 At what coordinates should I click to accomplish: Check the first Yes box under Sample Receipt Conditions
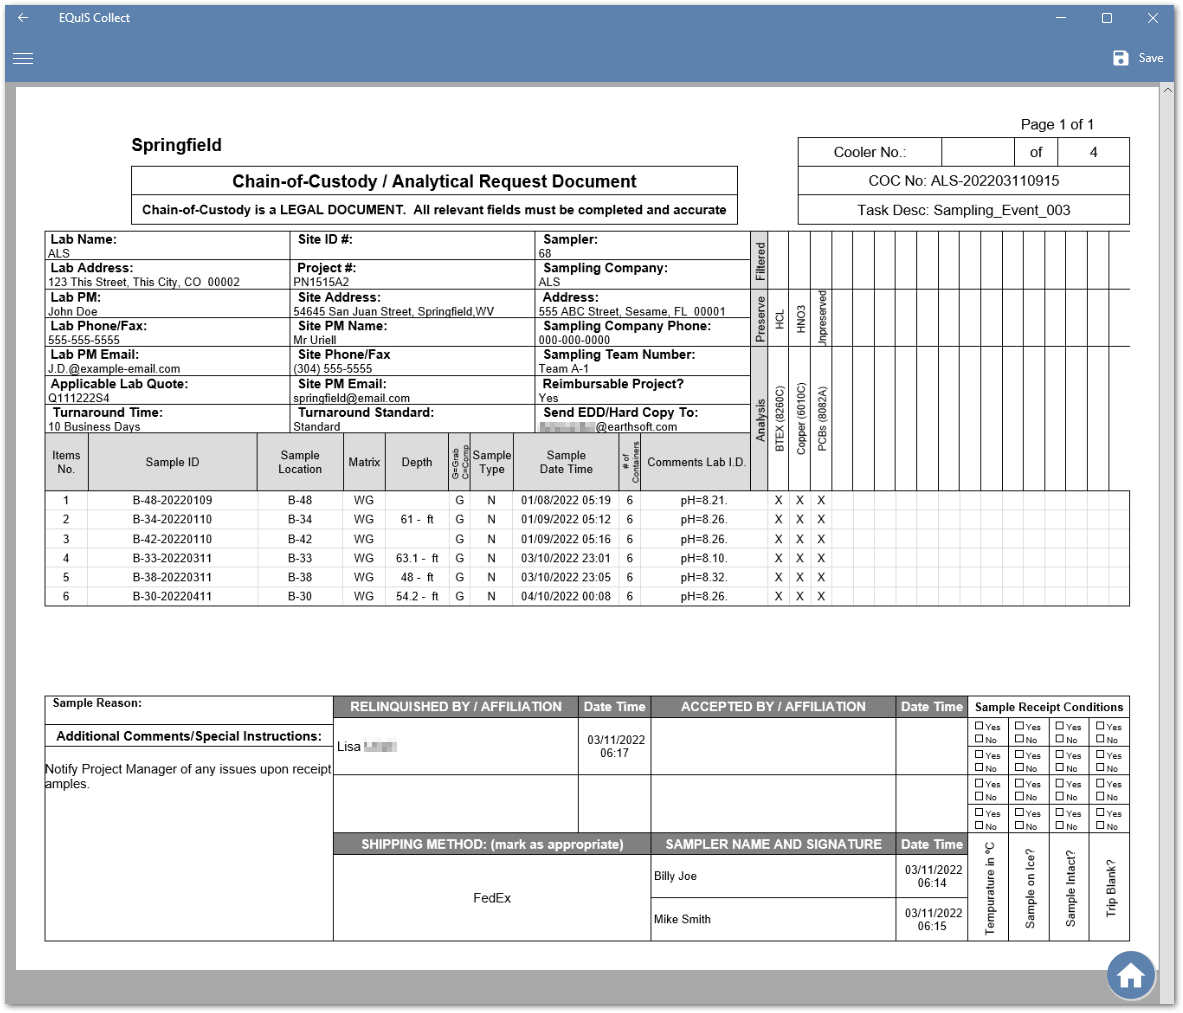pos(981,726)
